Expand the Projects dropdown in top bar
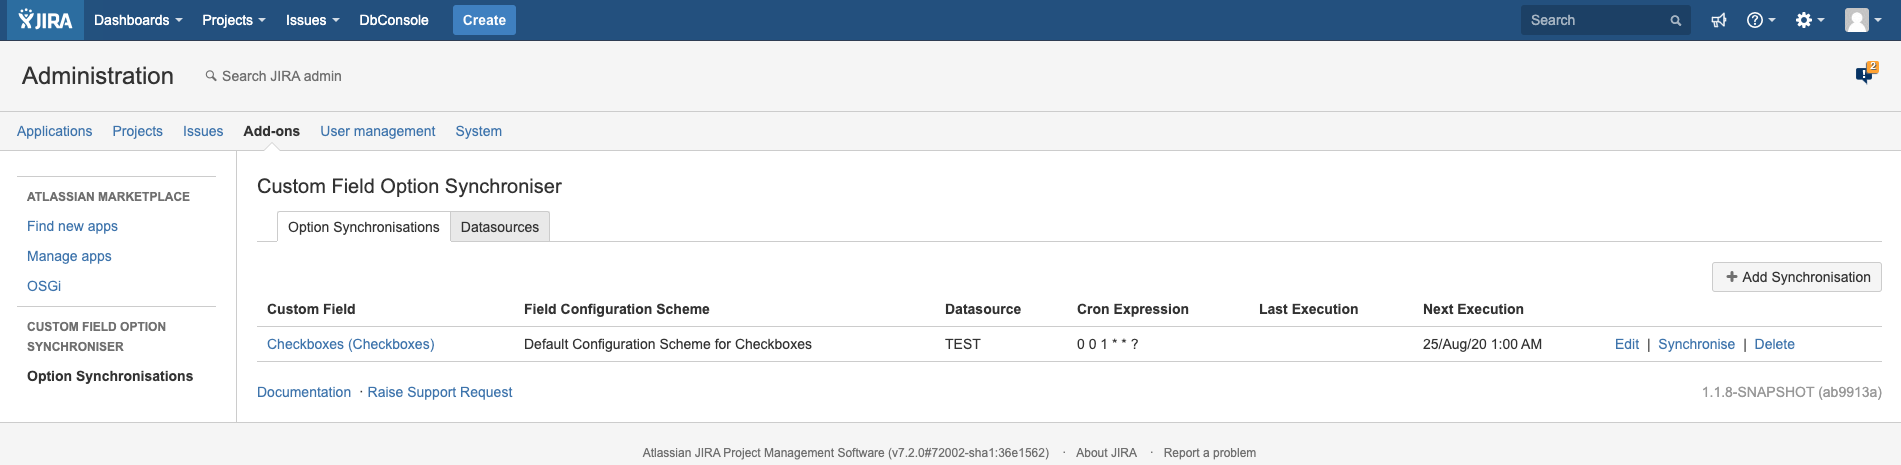 tap(233, 20)
